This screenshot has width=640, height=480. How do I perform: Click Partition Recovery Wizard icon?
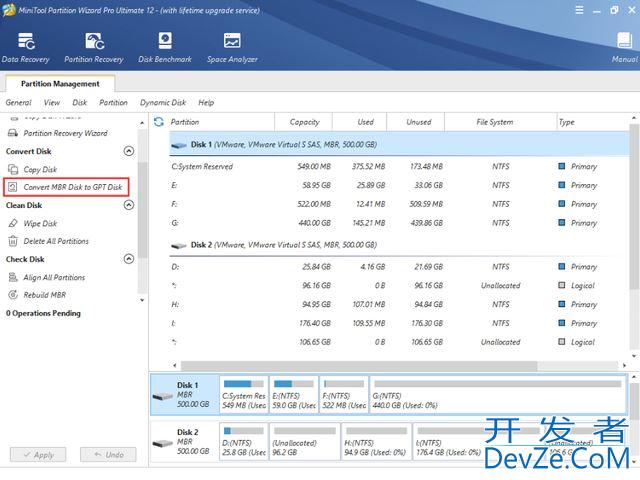click(13, 133)
